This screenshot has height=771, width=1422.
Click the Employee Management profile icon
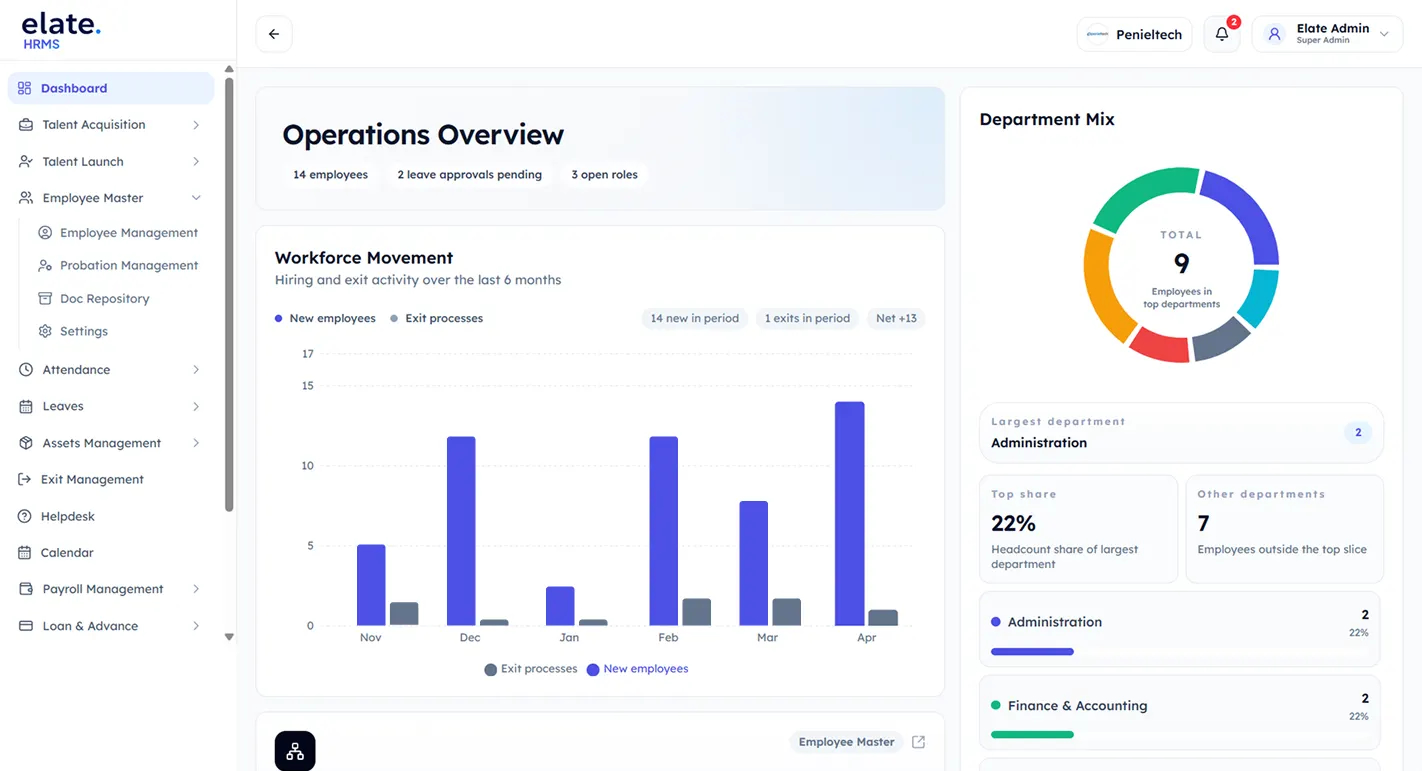coord(45,233)
